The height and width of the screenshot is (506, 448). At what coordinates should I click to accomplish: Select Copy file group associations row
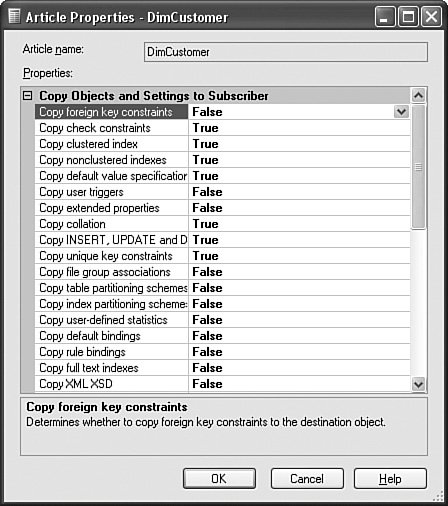(x=222, y=272)
